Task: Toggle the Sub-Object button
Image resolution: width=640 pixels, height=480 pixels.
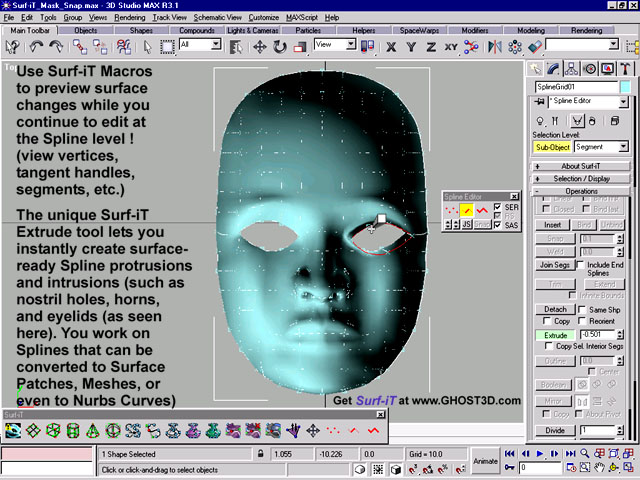Action: [x=552, y=147]
